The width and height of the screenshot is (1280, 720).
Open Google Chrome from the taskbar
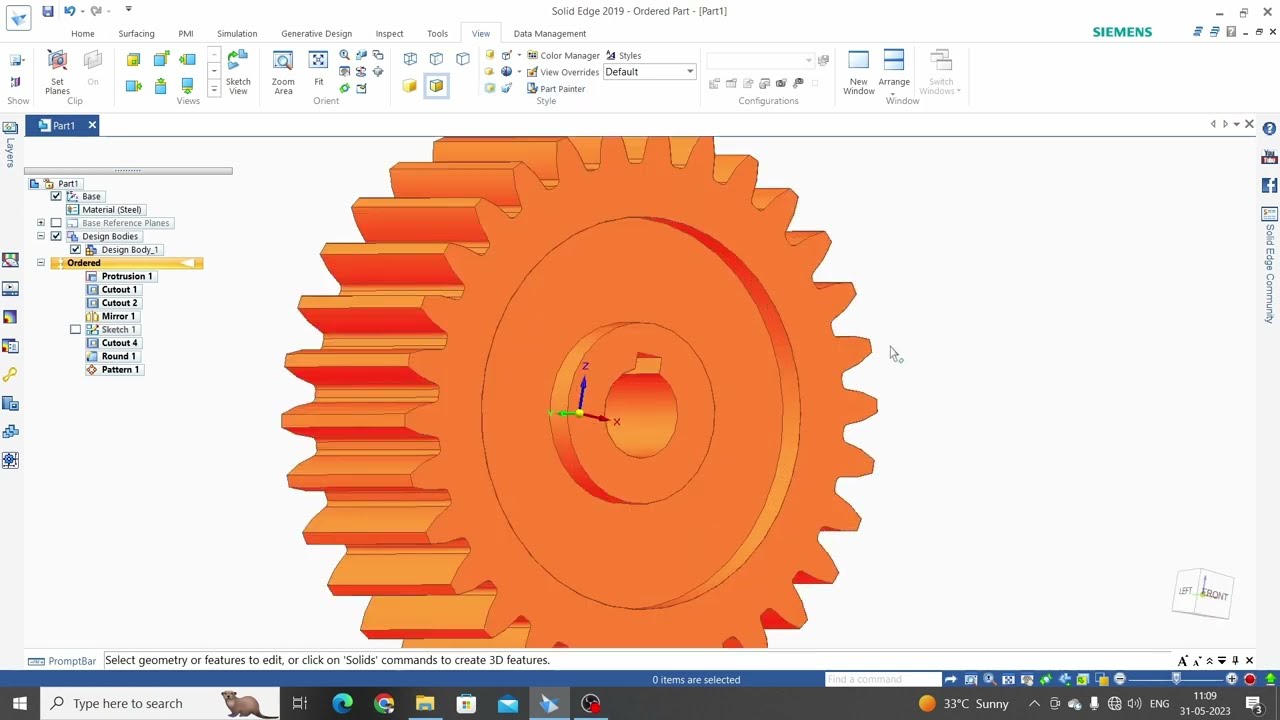click(384, 703)
